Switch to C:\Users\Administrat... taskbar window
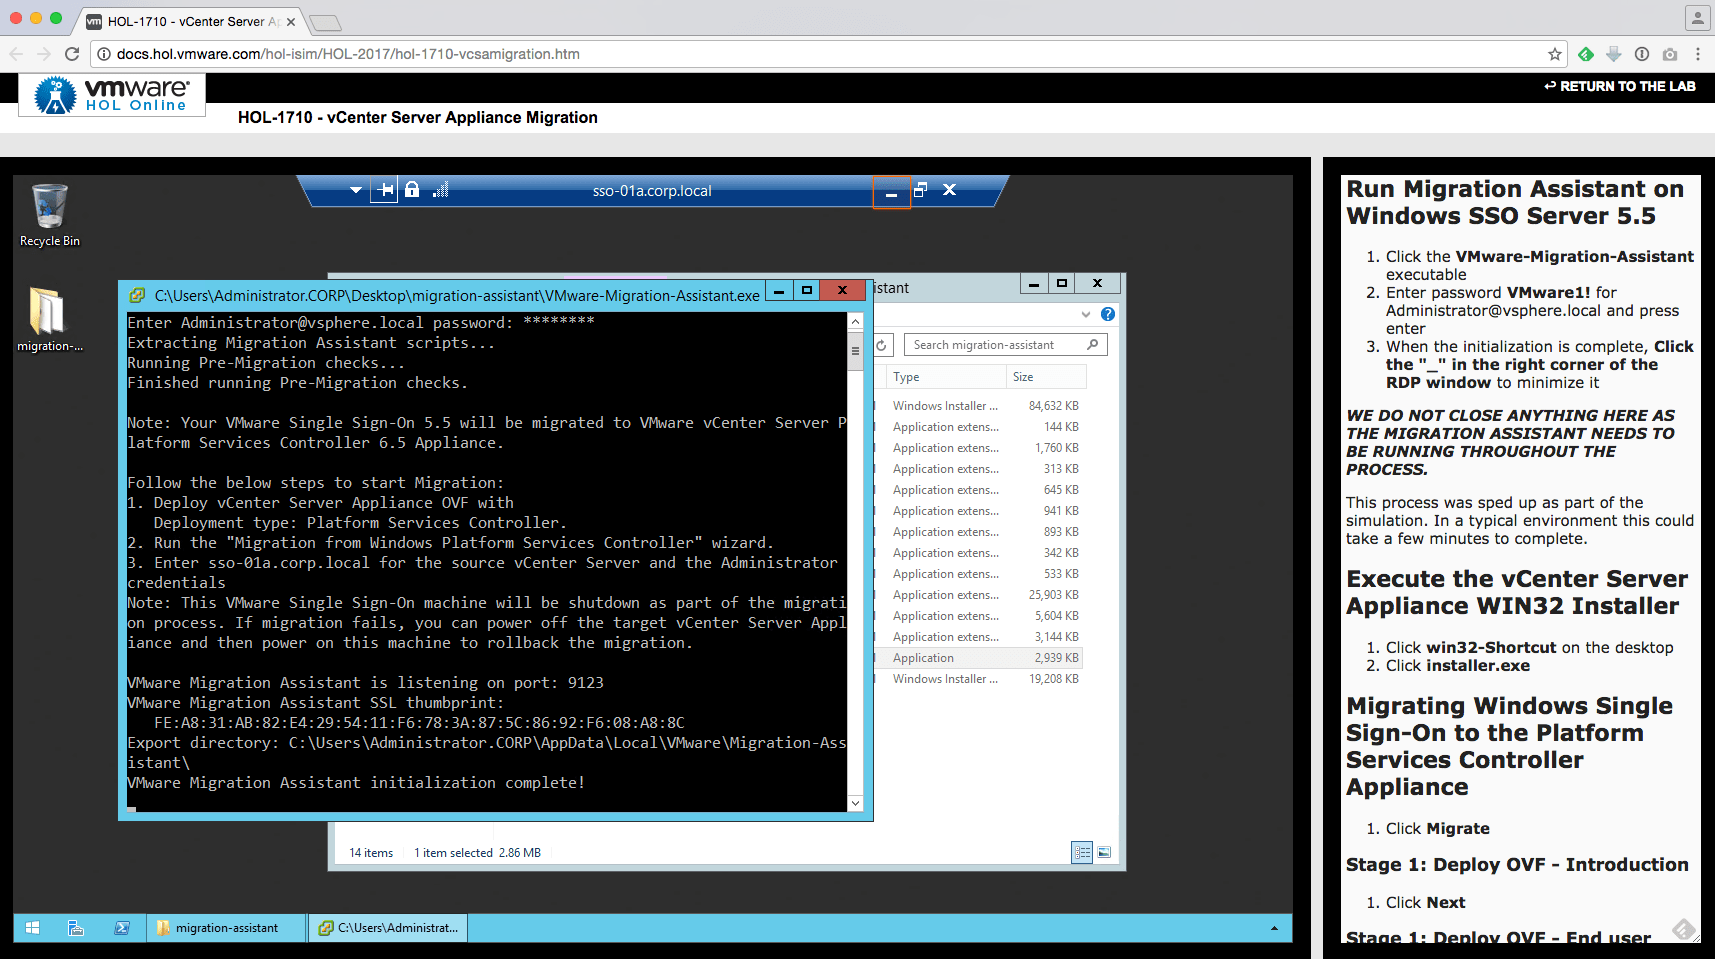This screenshot has width=1715, height=959. [x=388, y=928]
